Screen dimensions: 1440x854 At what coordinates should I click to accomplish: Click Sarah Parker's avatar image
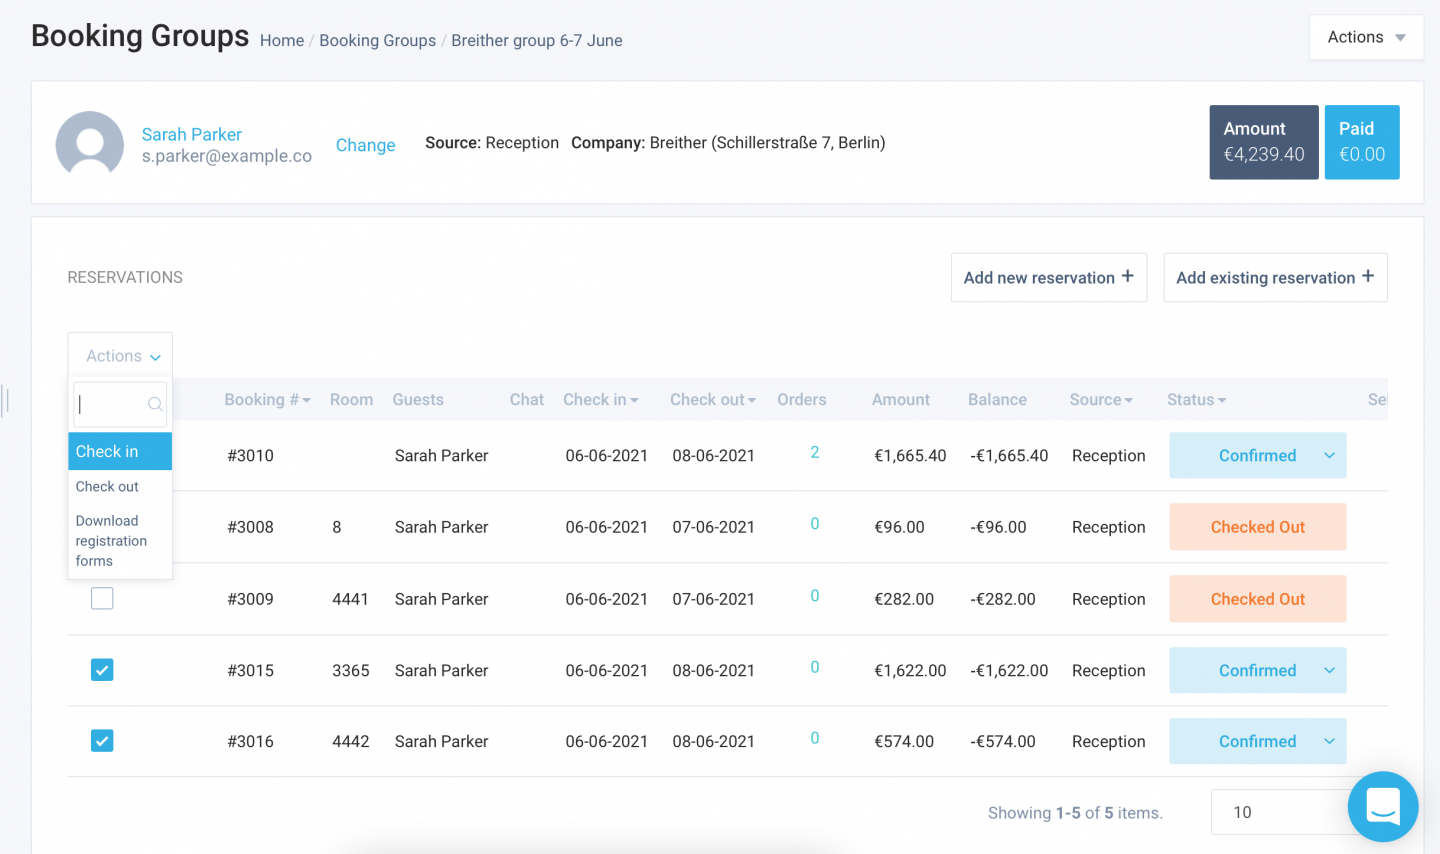(90, 144)
